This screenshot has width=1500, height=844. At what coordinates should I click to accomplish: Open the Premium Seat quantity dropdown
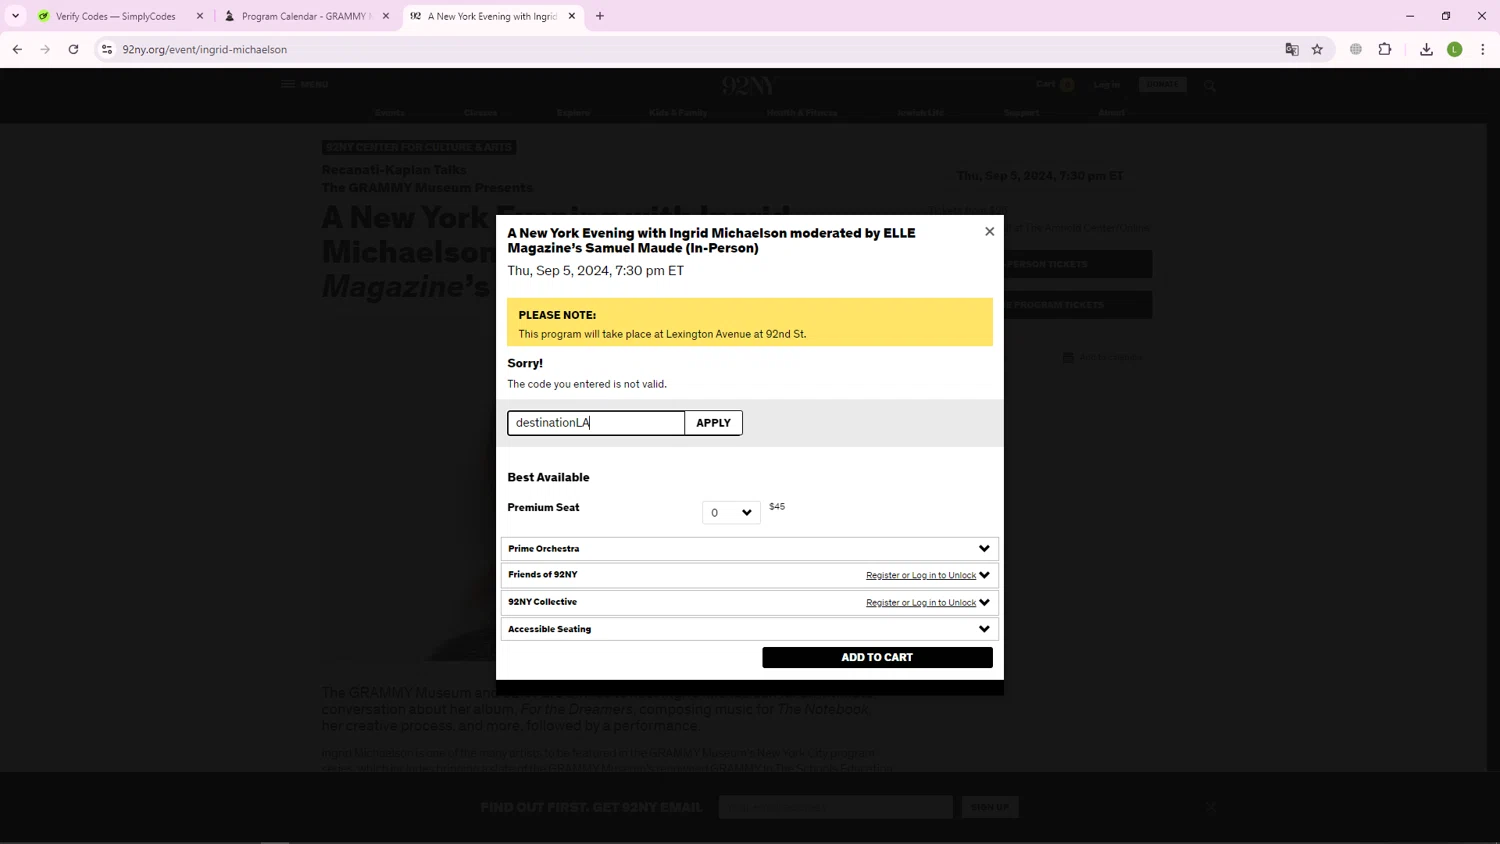coord(731,513)
